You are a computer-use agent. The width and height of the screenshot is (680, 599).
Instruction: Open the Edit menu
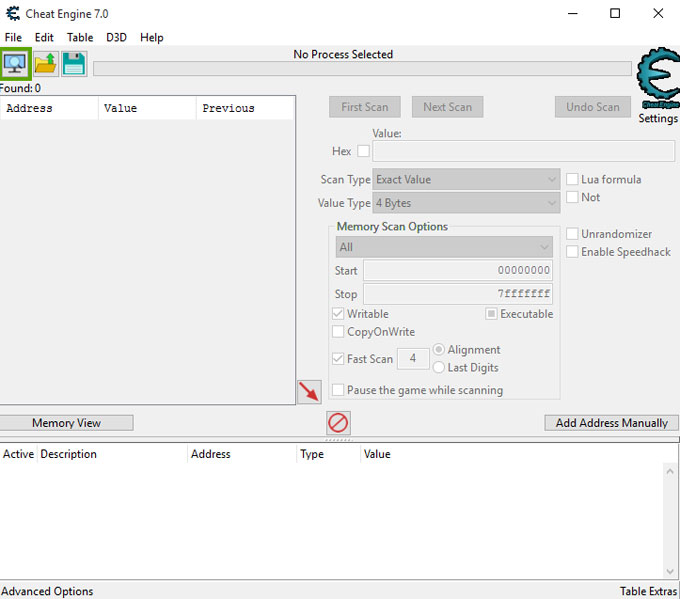click(x=44, y=37)
